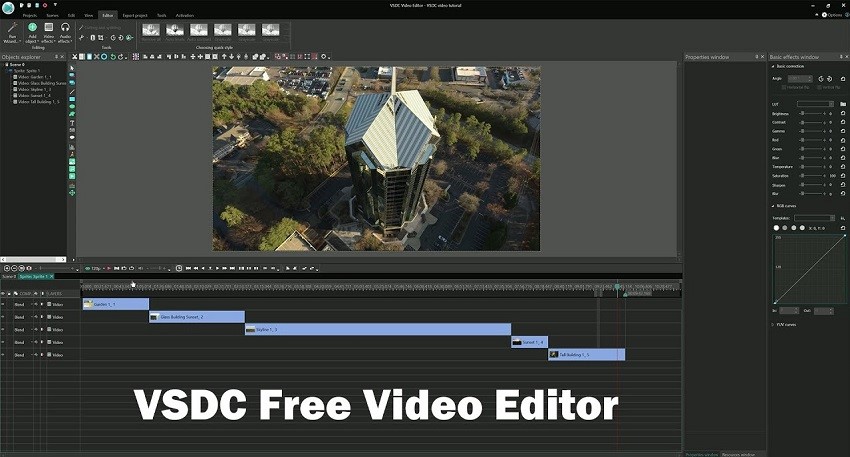Screen dimensions: 850x457
Task: Select Video: Skyline 1_3 in Objects explorer
Action: point(35,89)
